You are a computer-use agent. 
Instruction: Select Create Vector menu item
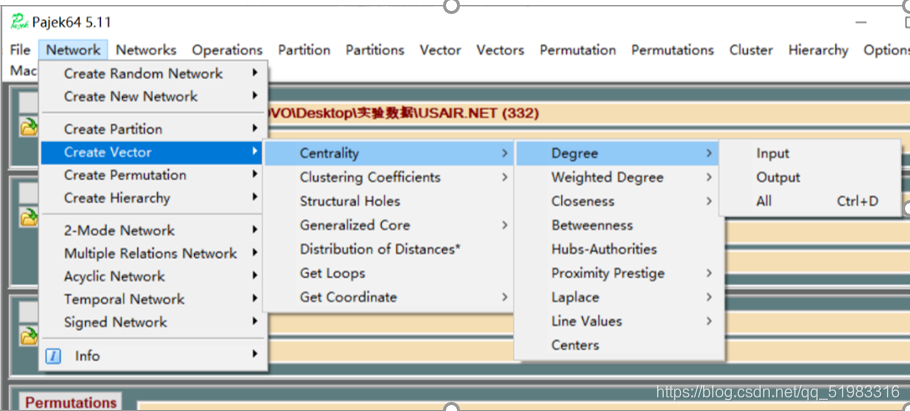pyautogui.click(x=154, y=152)
